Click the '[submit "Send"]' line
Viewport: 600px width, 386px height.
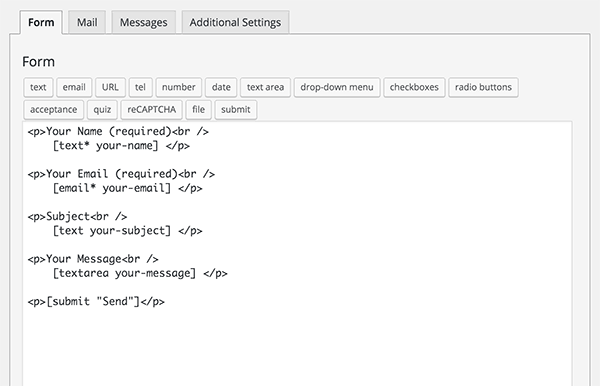(x=96, y=301)
